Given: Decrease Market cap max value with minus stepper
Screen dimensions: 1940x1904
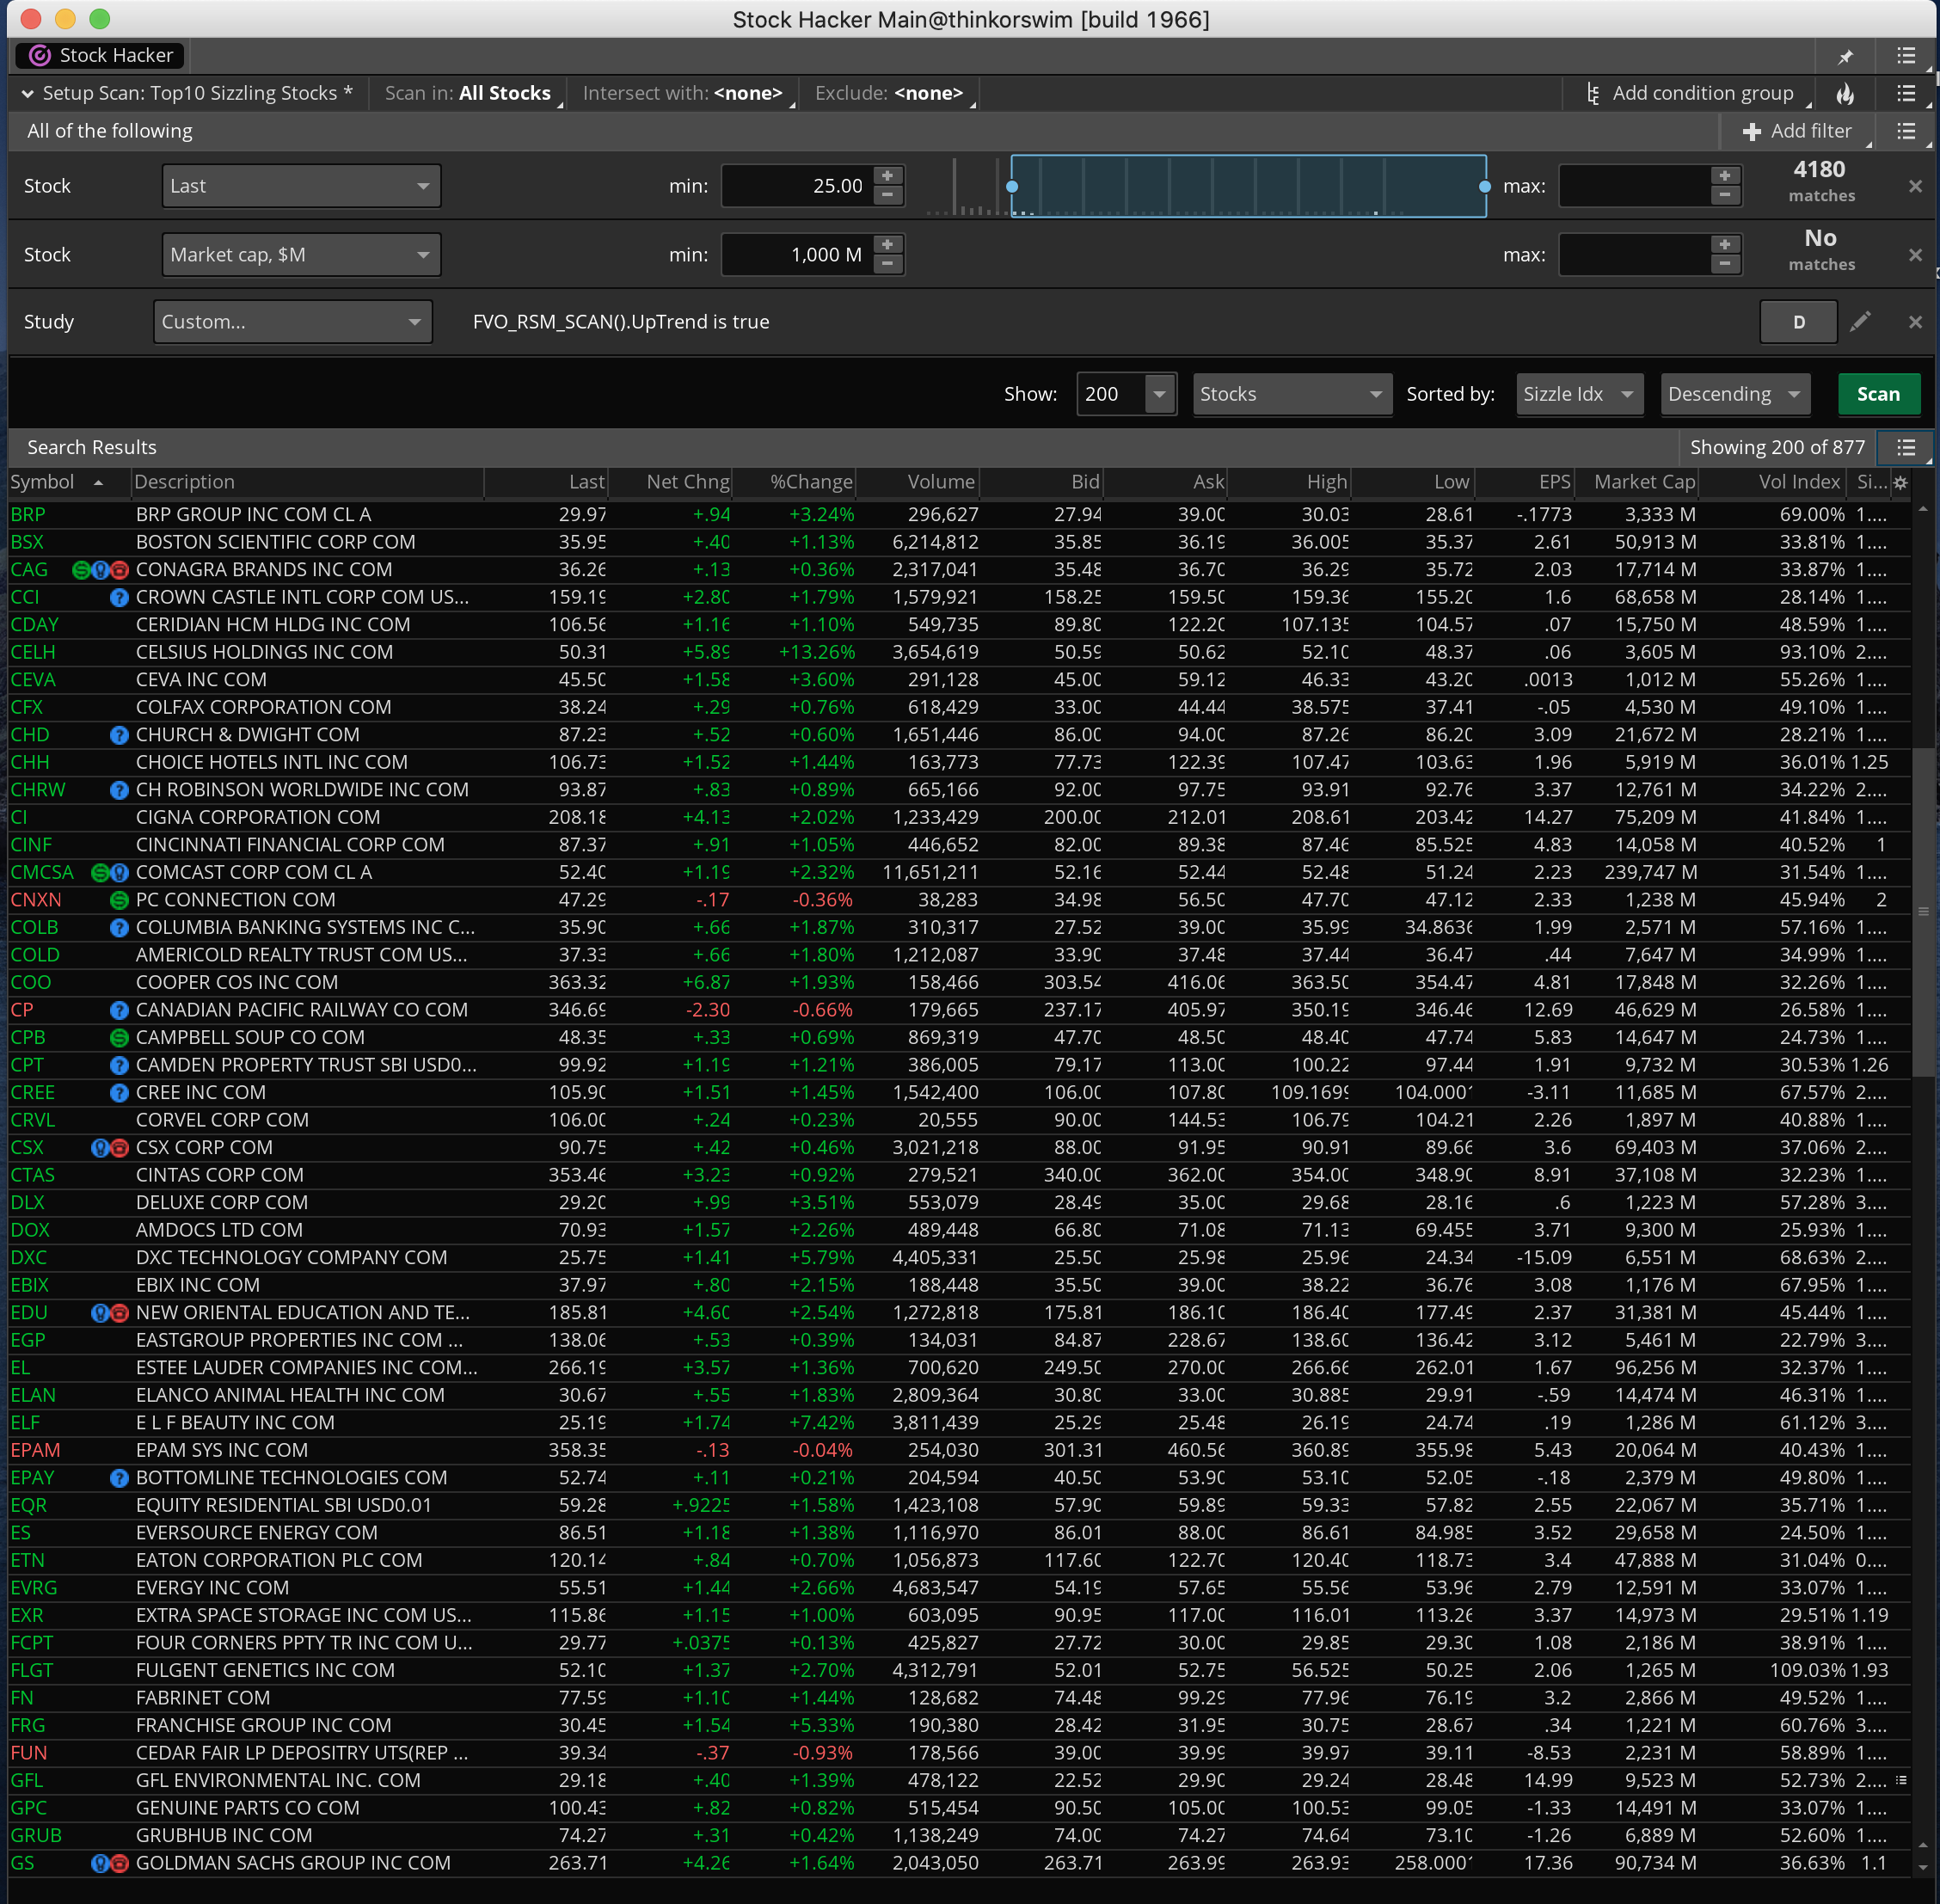Looking at the screenshot, I should click(x=1725, y=265).
